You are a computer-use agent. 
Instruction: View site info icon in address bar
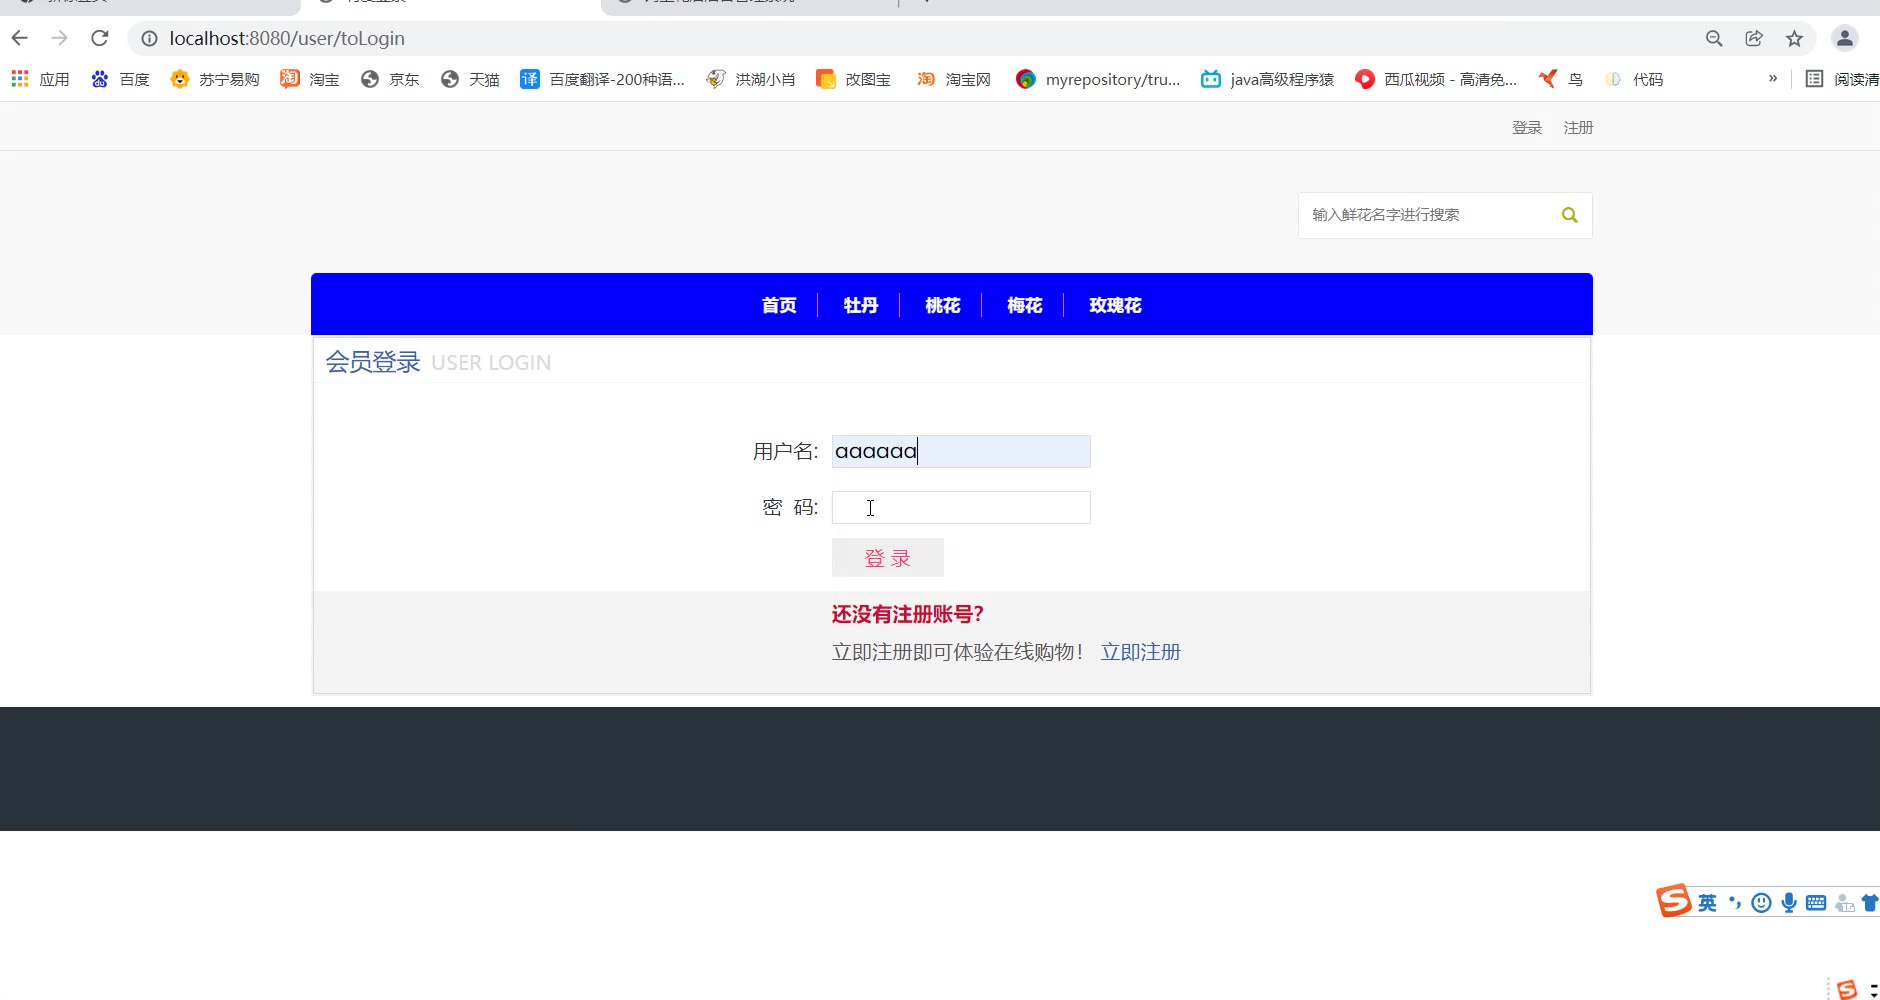point(149,38)
